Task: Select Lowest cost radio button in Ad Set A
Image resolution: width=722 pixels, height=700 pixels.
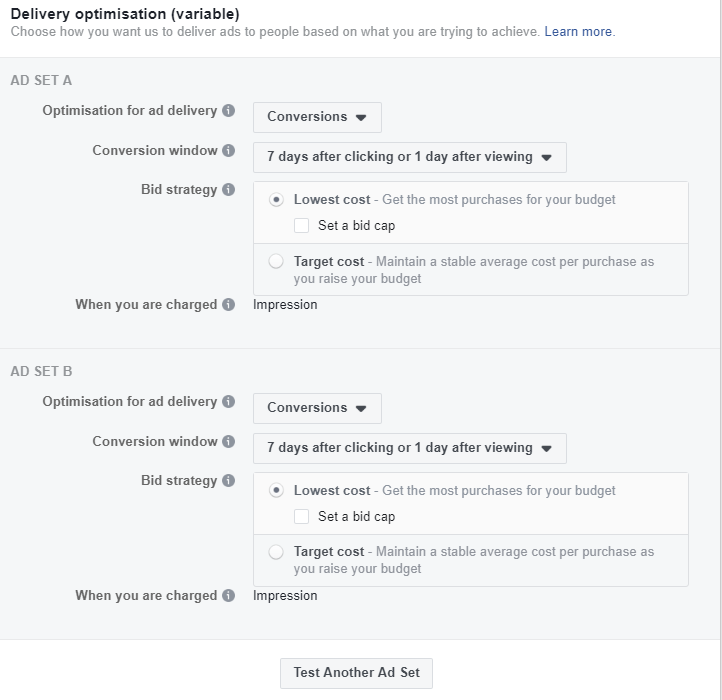Action: 277,200
